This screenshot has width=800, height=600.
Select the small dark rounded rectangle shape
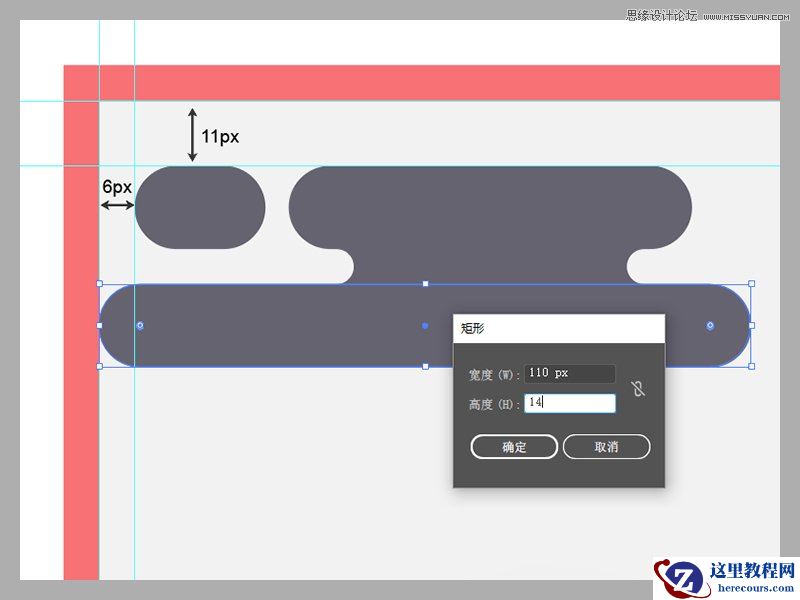tap(200, 208)
